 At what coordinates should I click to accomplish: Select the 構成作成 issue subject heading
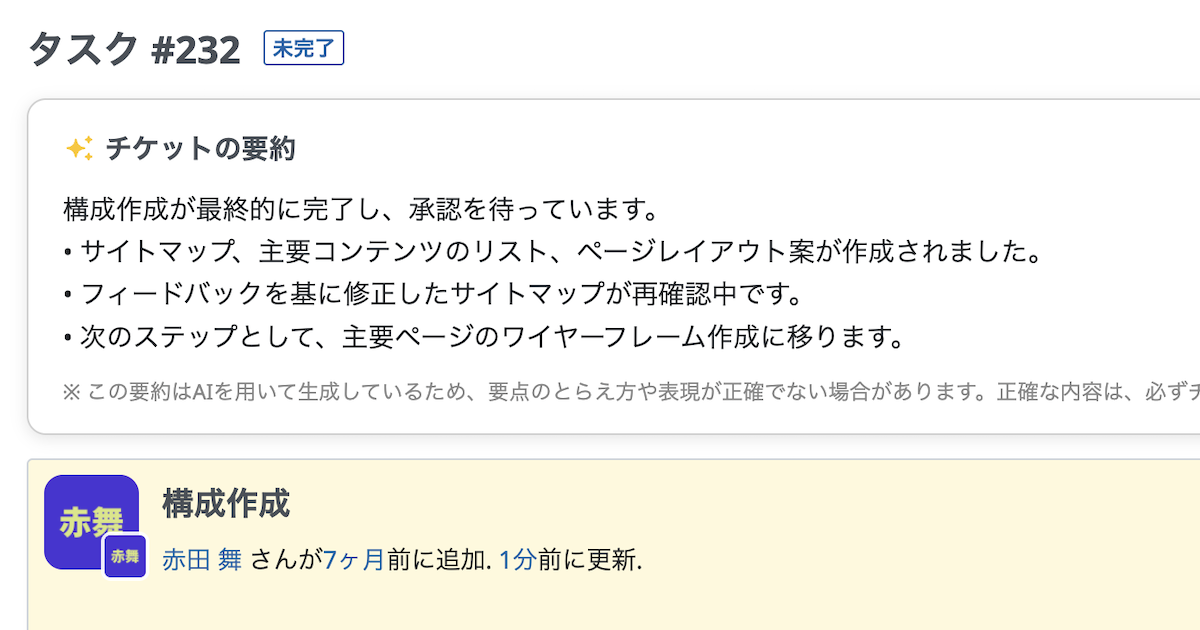pos(226,504)
